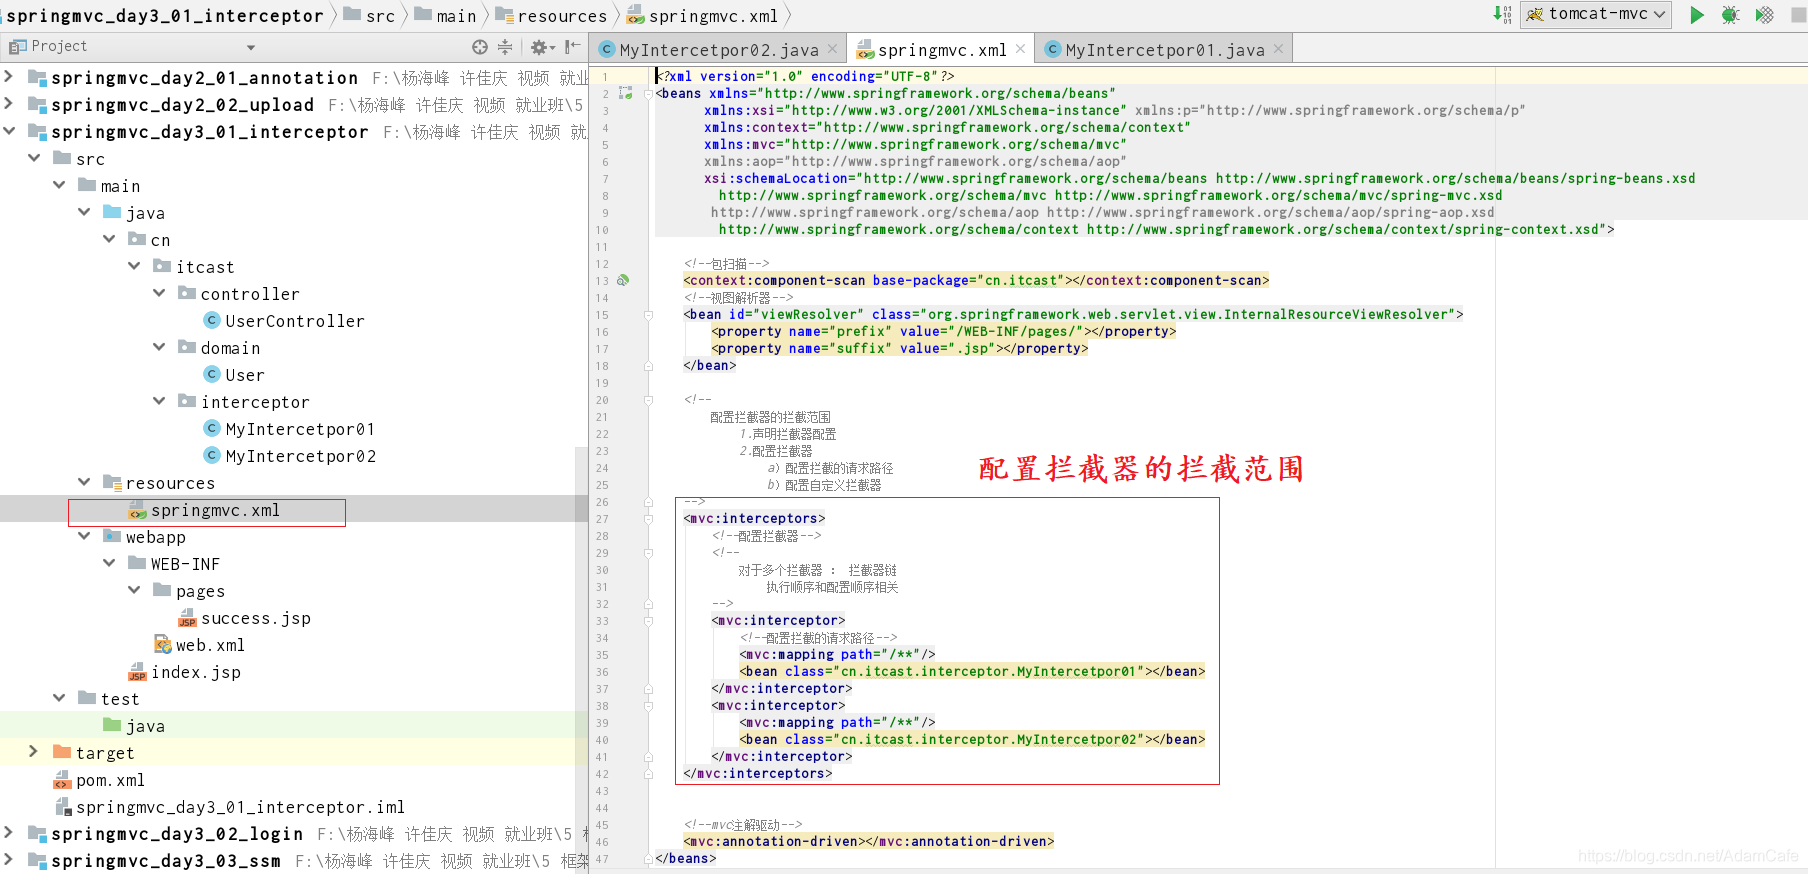The height and width of the screenshot is (874, 1808).
Task: Expand the springmvc_day2_02_upload module
Action: 9,104
